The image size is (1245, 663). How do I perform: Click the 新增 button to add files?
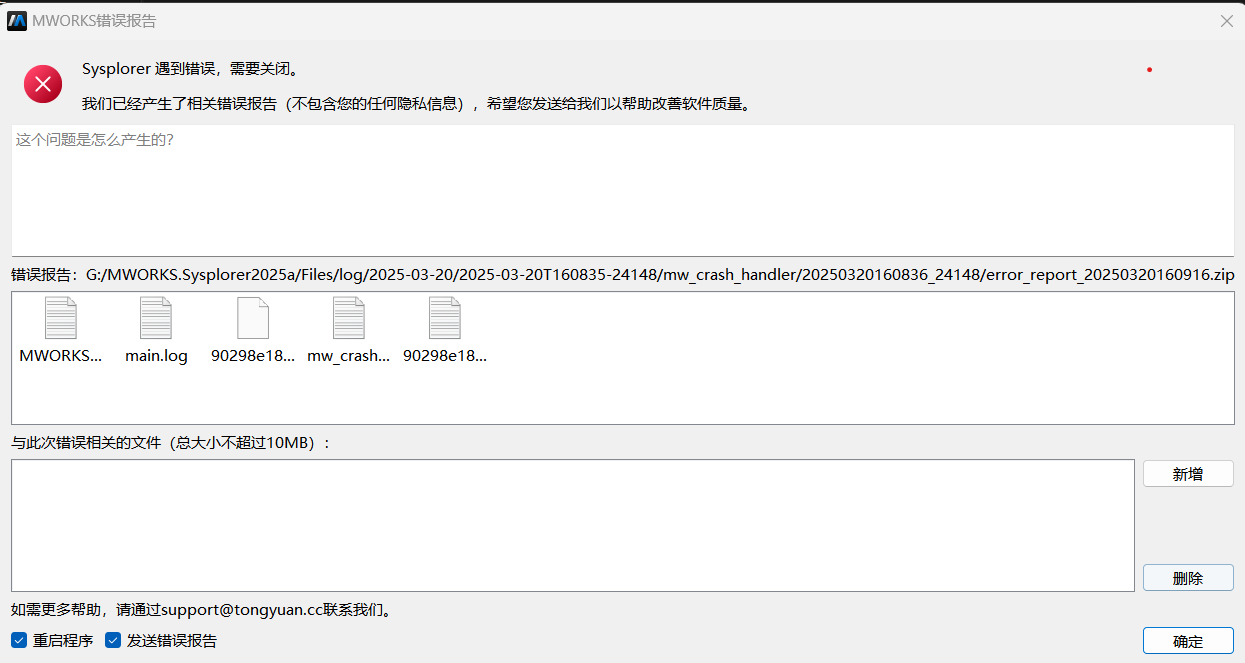click(x=1188, y=474)
